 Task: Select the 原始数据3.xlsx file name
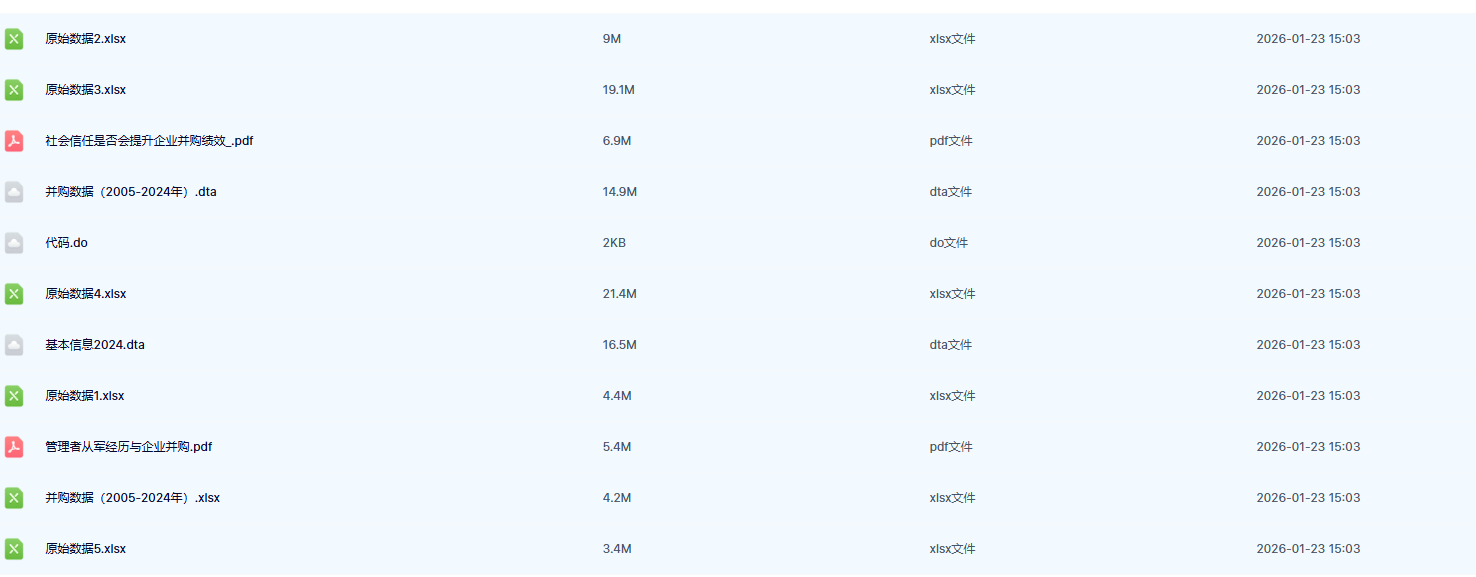coord(85,90)
